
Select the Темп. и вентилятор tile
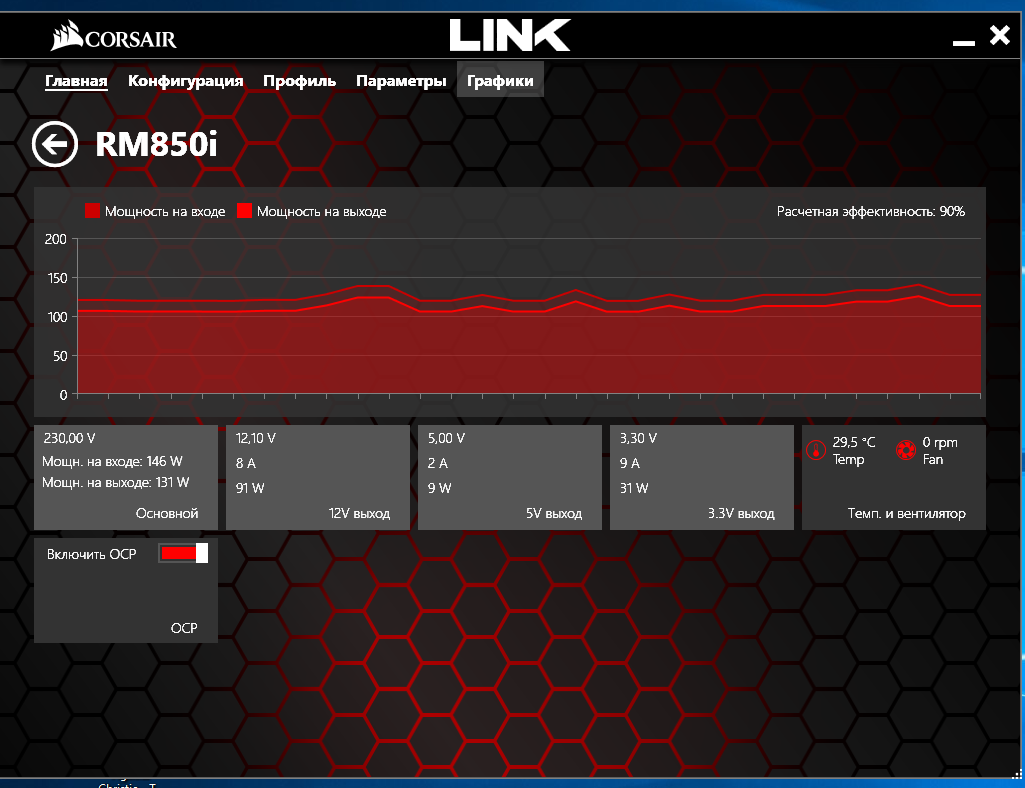894,477
